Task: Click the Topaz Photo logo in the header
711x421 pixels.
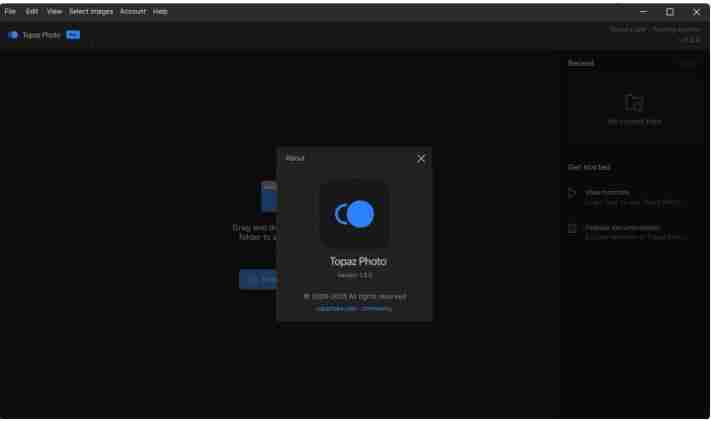Action: click(13, 35)
